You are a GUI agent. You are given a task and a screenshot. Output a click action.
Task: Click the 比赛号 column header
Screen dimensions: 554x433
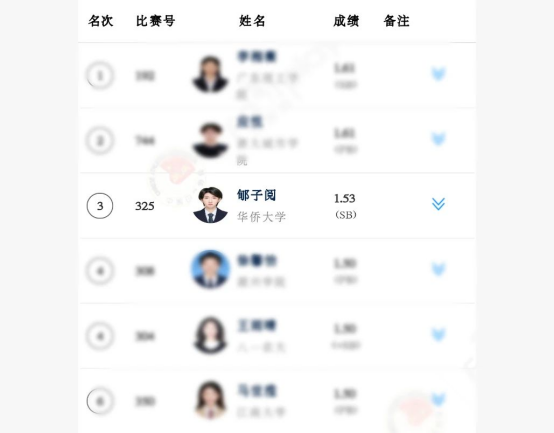click(156, 21)
